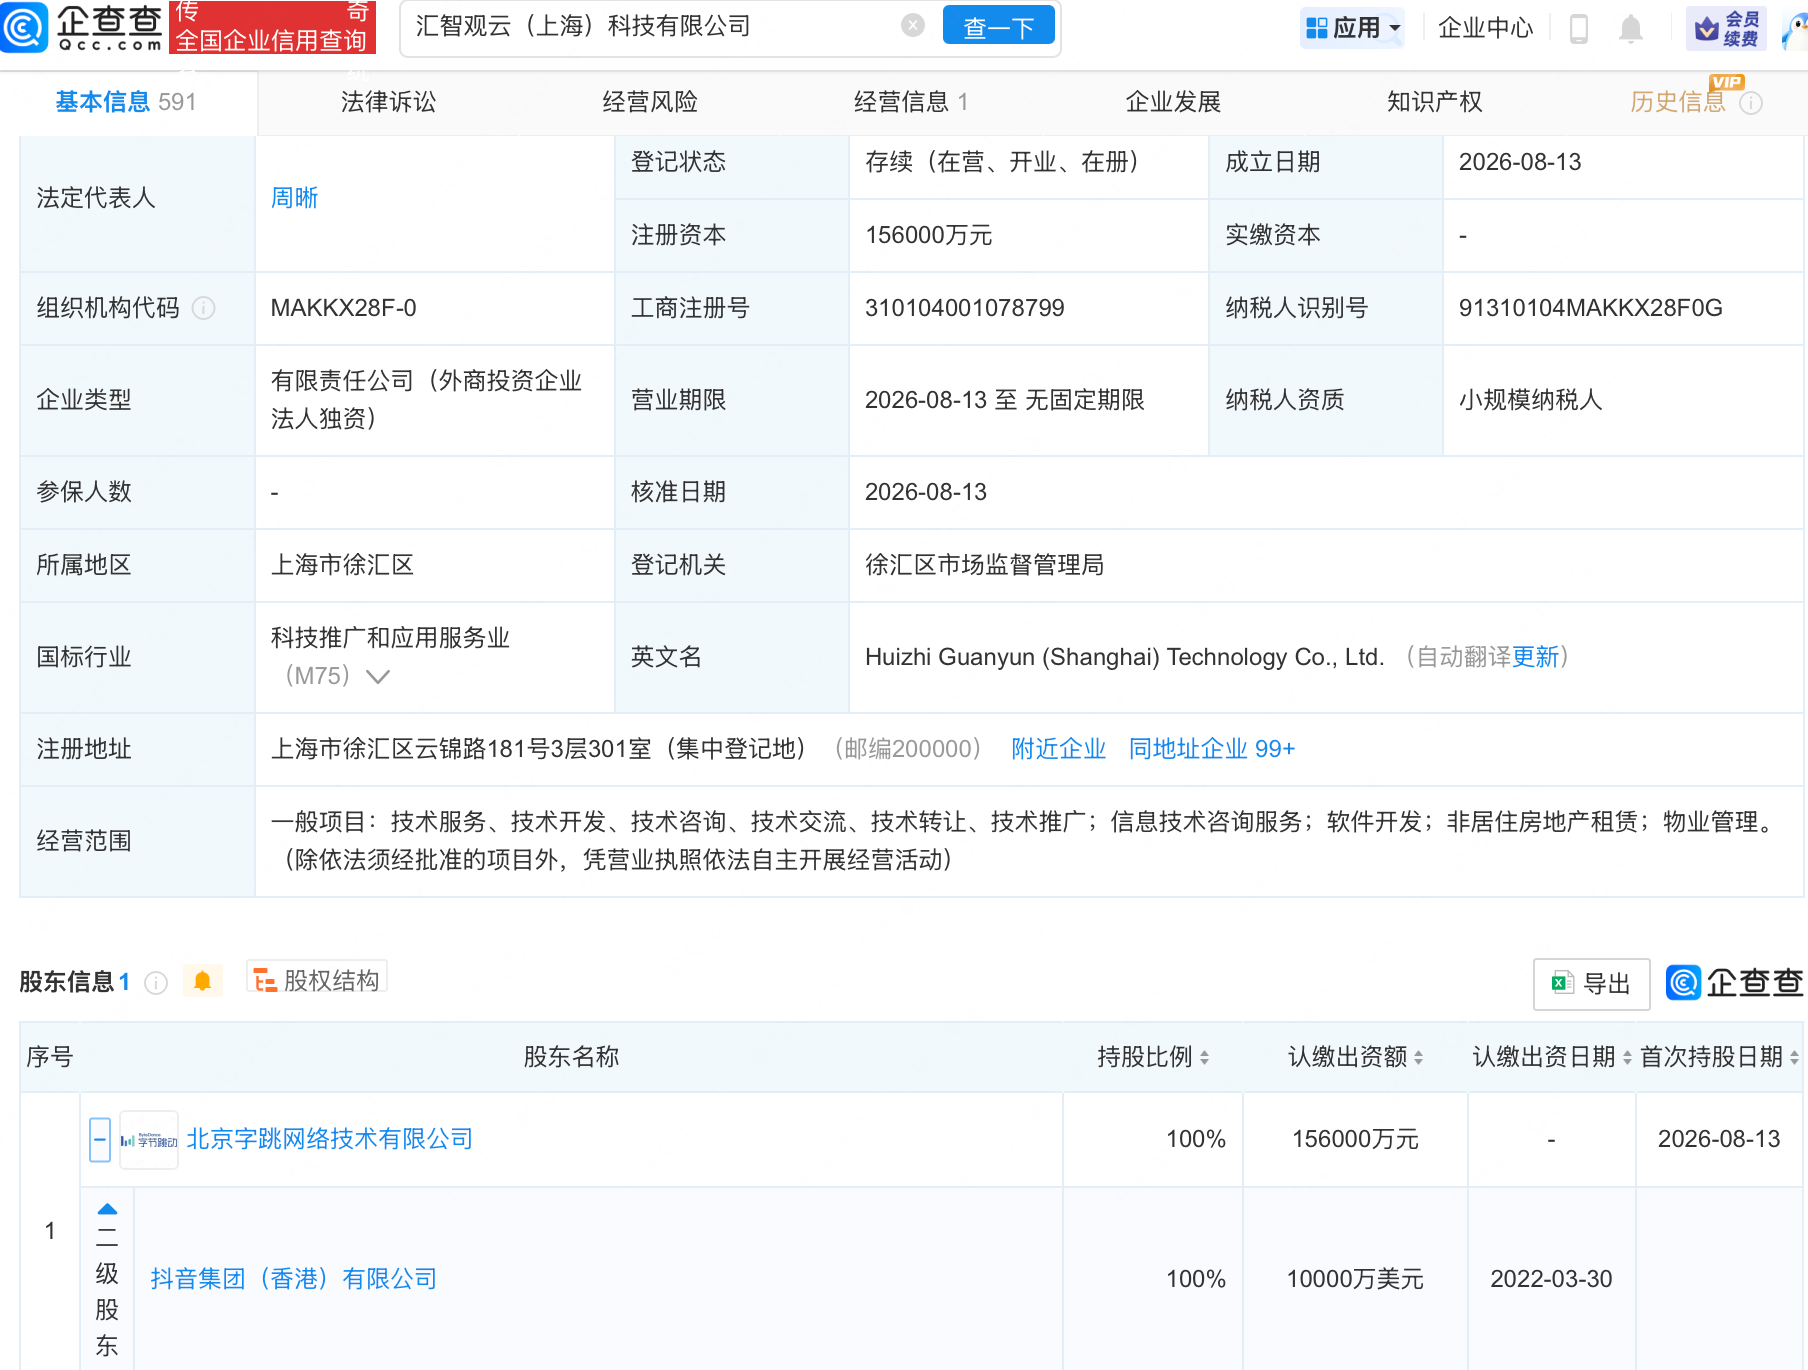
Task: Expand the 国标行业 M75 chevron
Action: 378,677
